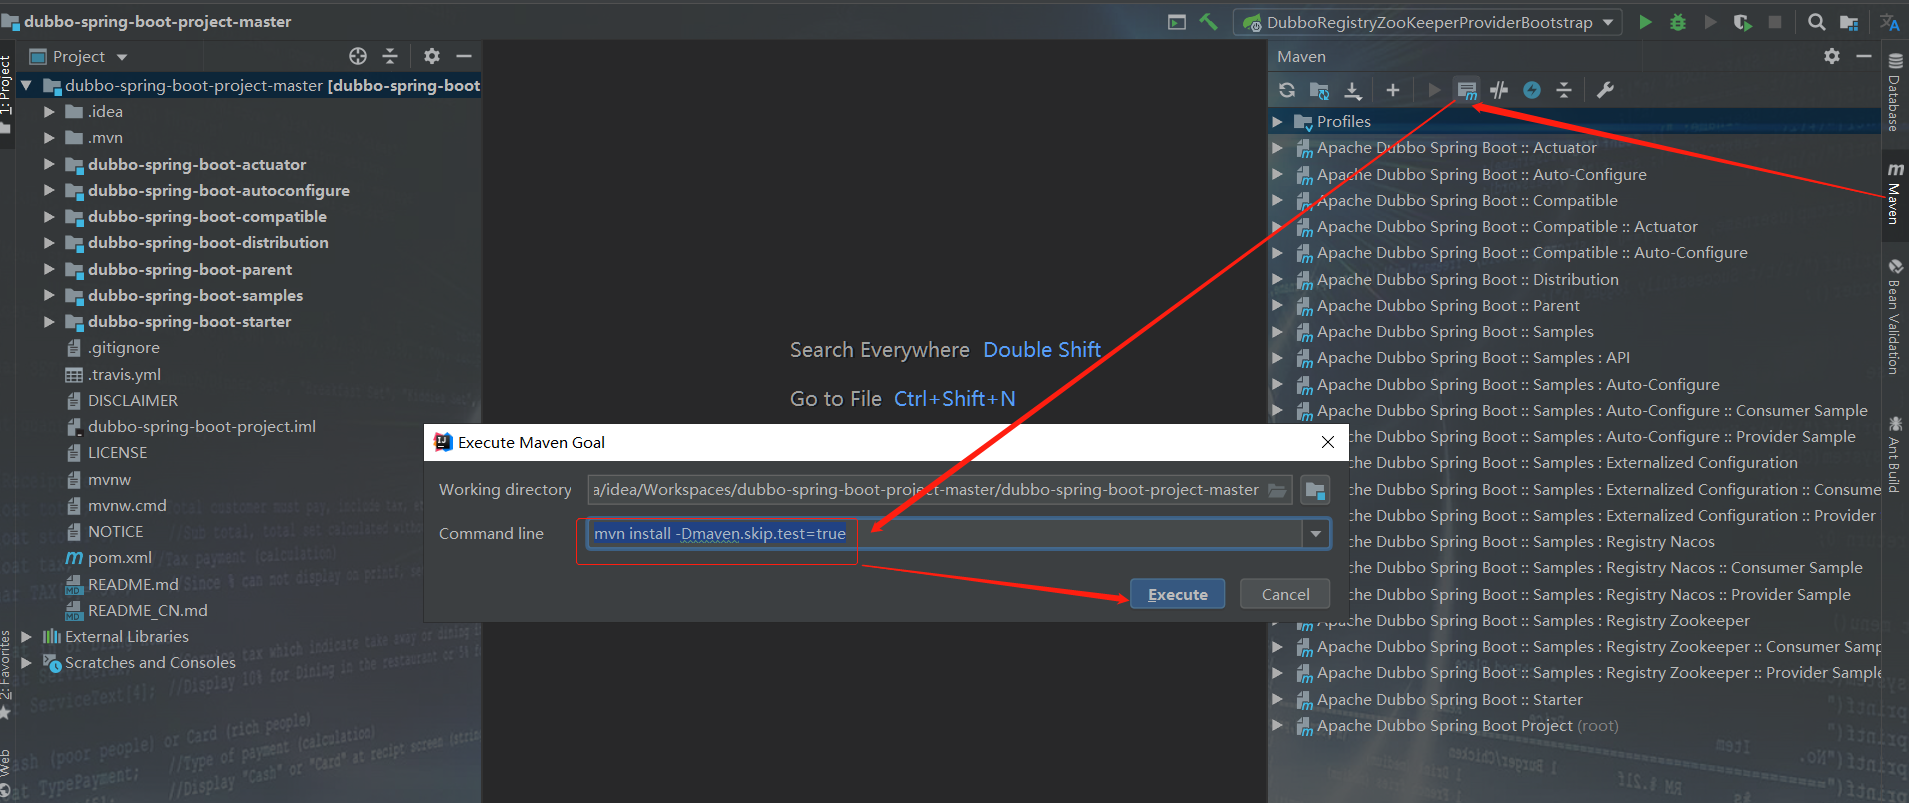Open 2: Favorites side tab
The width and height of the screenshot is (1909, 803).
coord(6,675)
